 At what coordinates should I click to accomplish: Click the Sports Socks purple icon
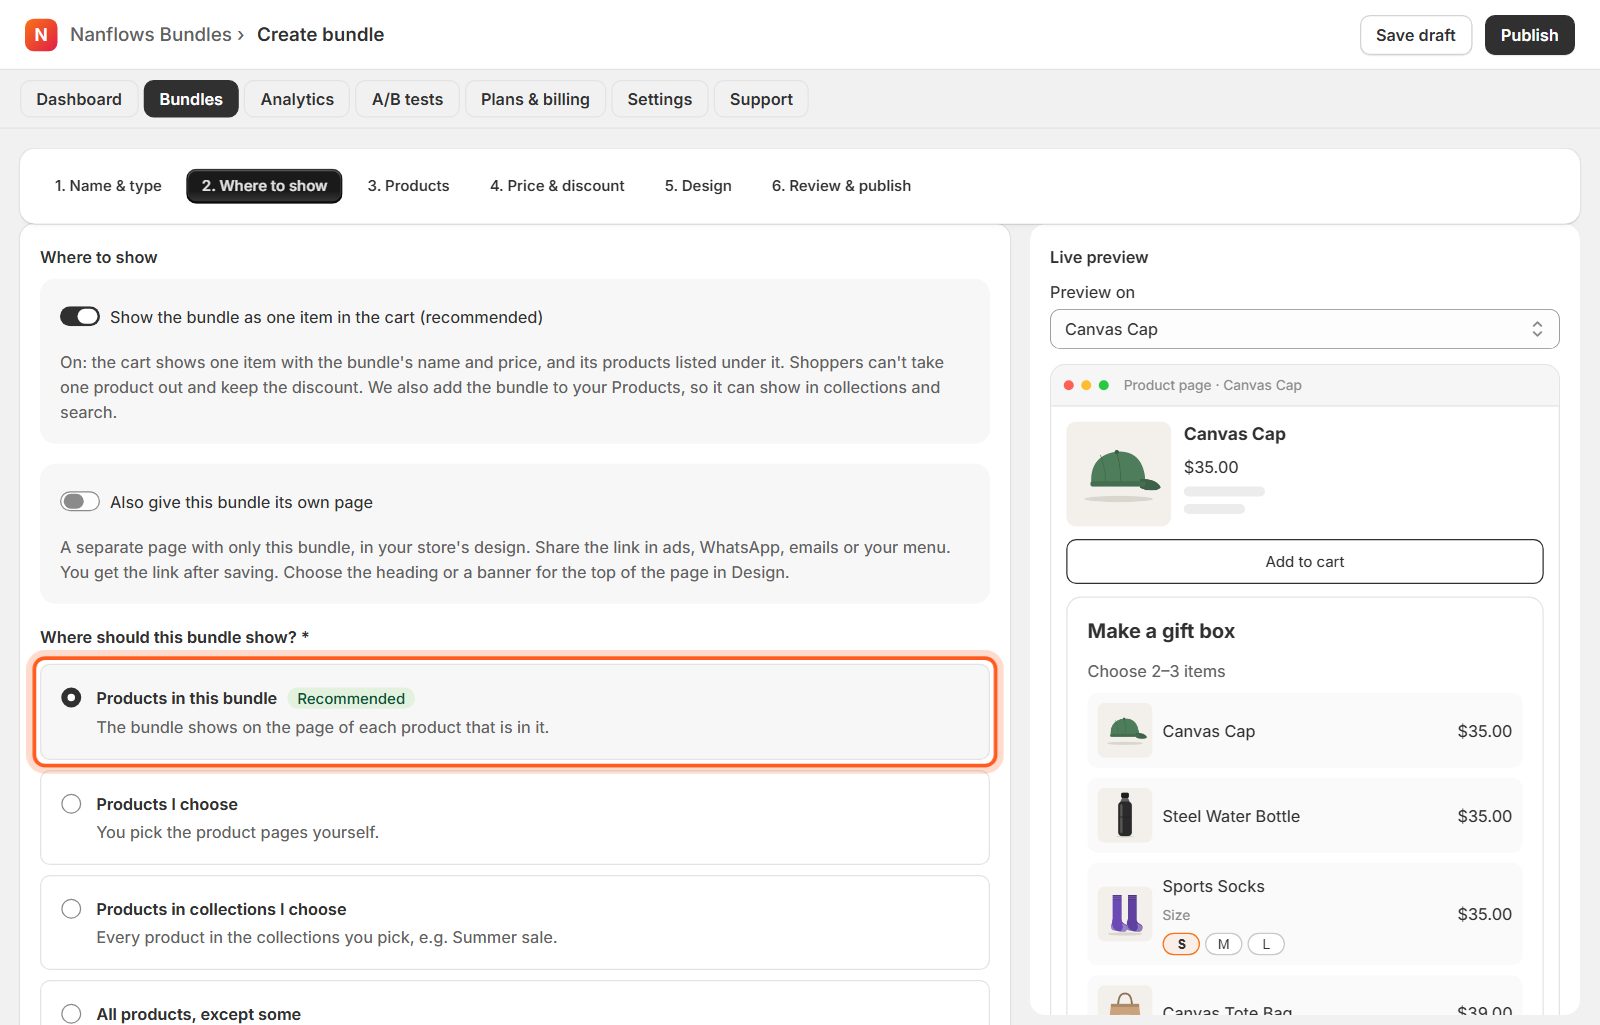click(x=1125, y=914)
